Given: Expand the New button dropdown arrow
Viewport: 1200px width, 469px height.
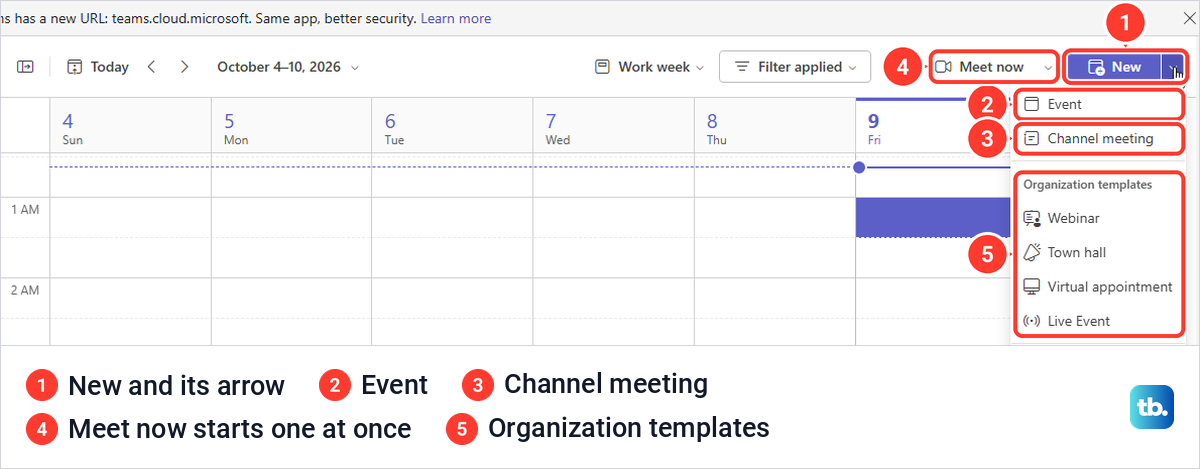Looking at the screenshot, I should (x=1173, y=67).
